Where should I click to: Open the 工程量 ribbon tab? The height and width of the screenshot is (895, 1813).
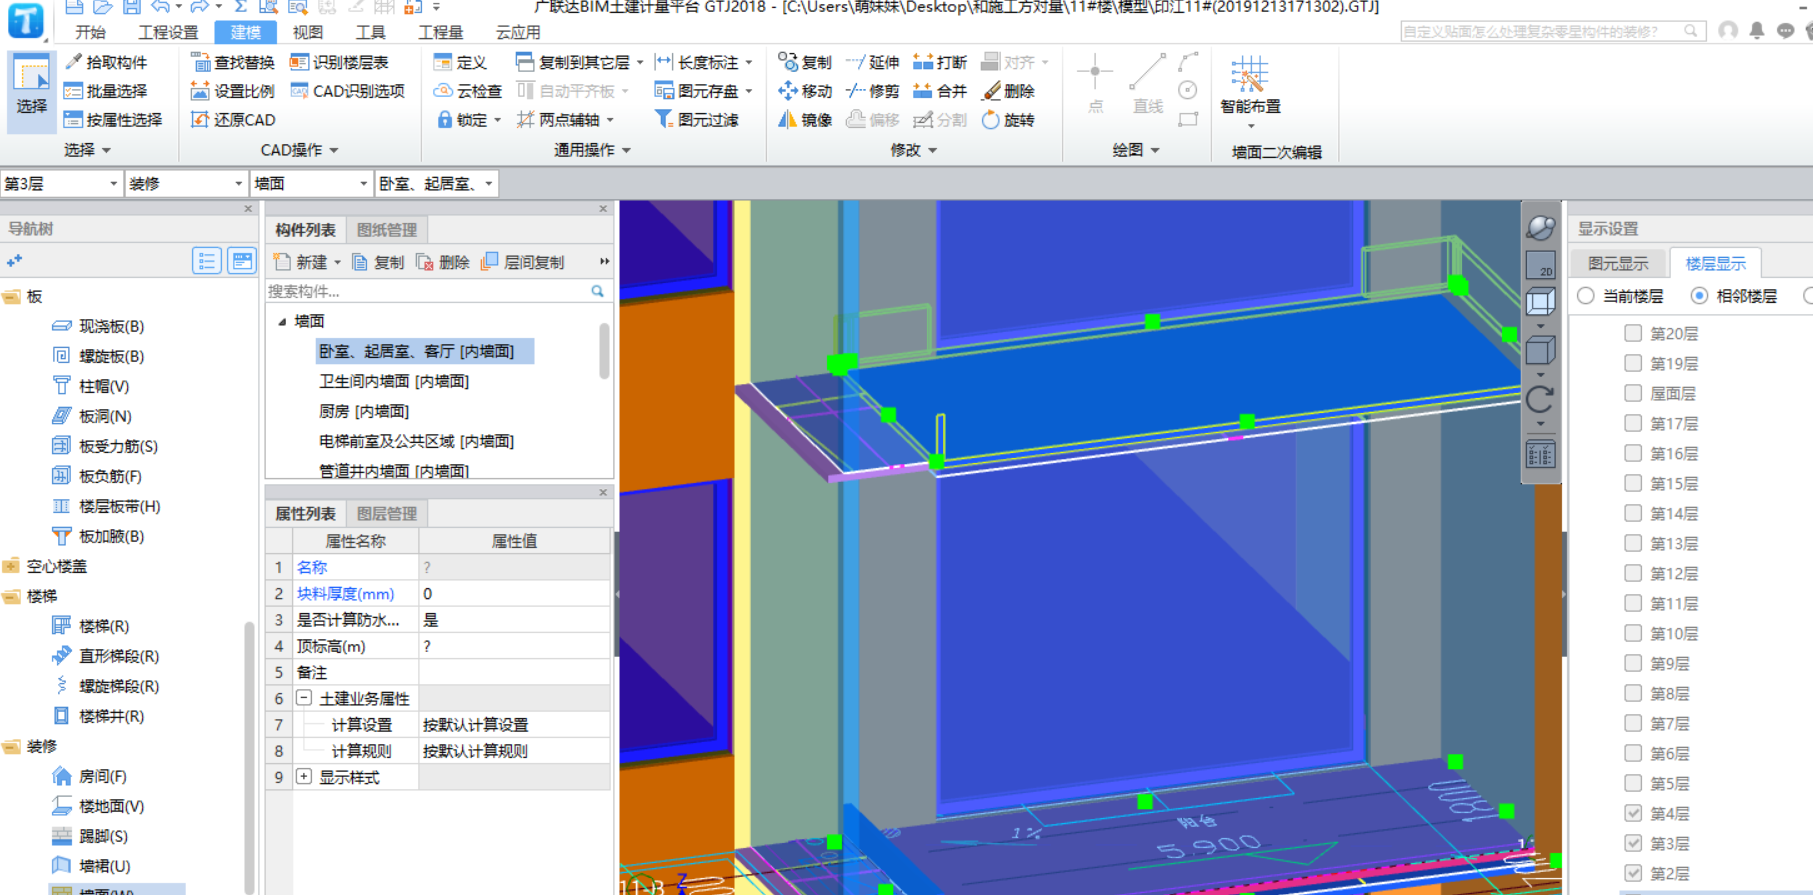point(441,32)
